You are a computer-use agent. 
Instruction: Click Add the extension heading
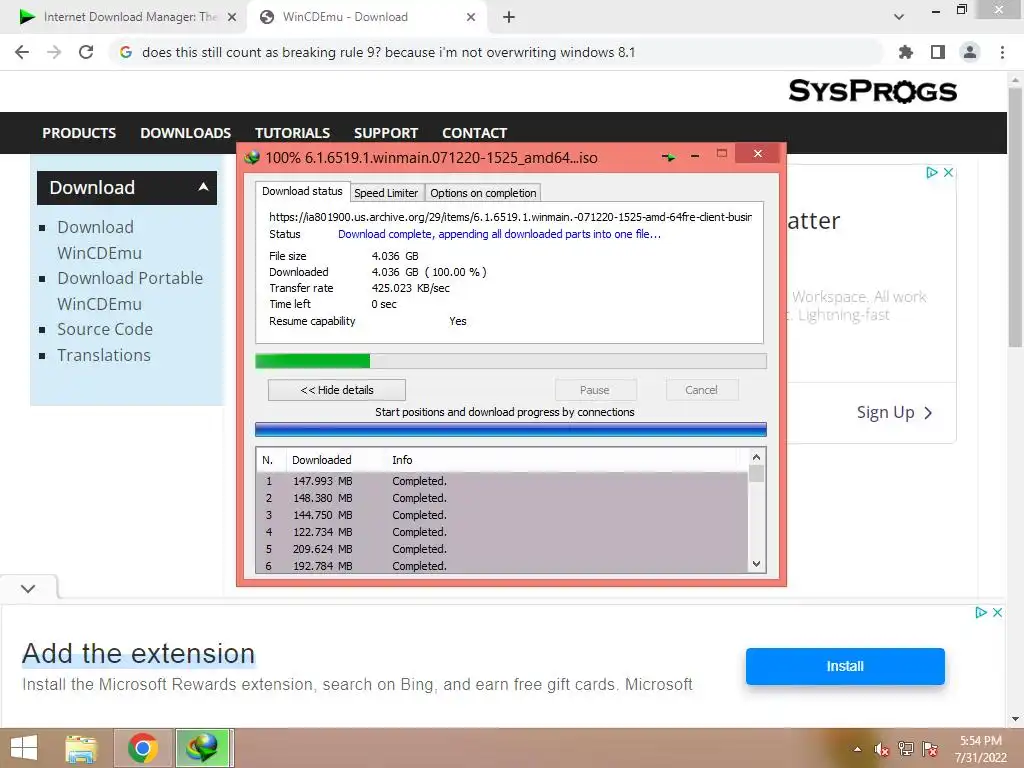point(138,654)
